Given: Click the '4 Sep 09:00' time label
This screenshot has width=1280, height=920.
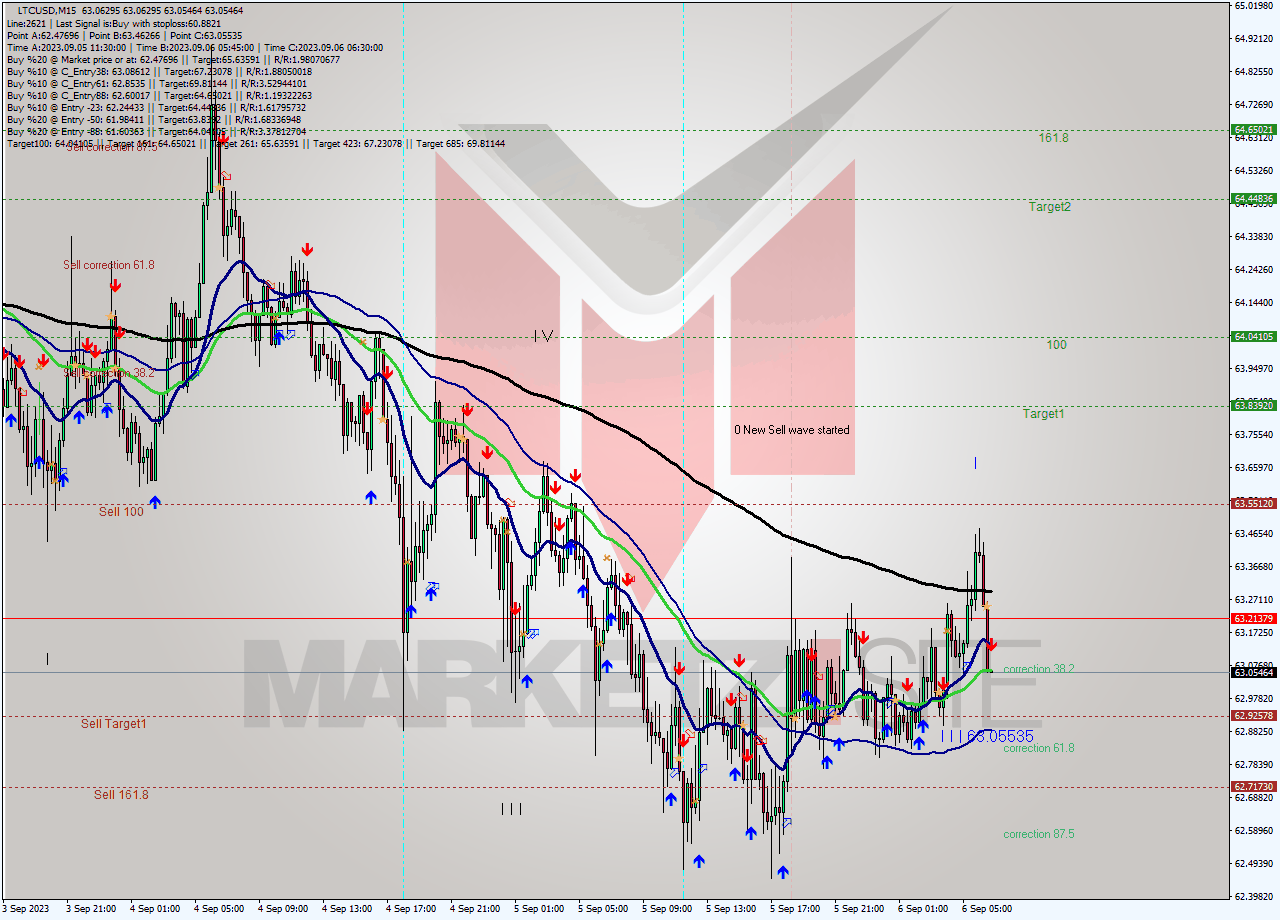Looking at the screenshot, I should pos(282,909).
